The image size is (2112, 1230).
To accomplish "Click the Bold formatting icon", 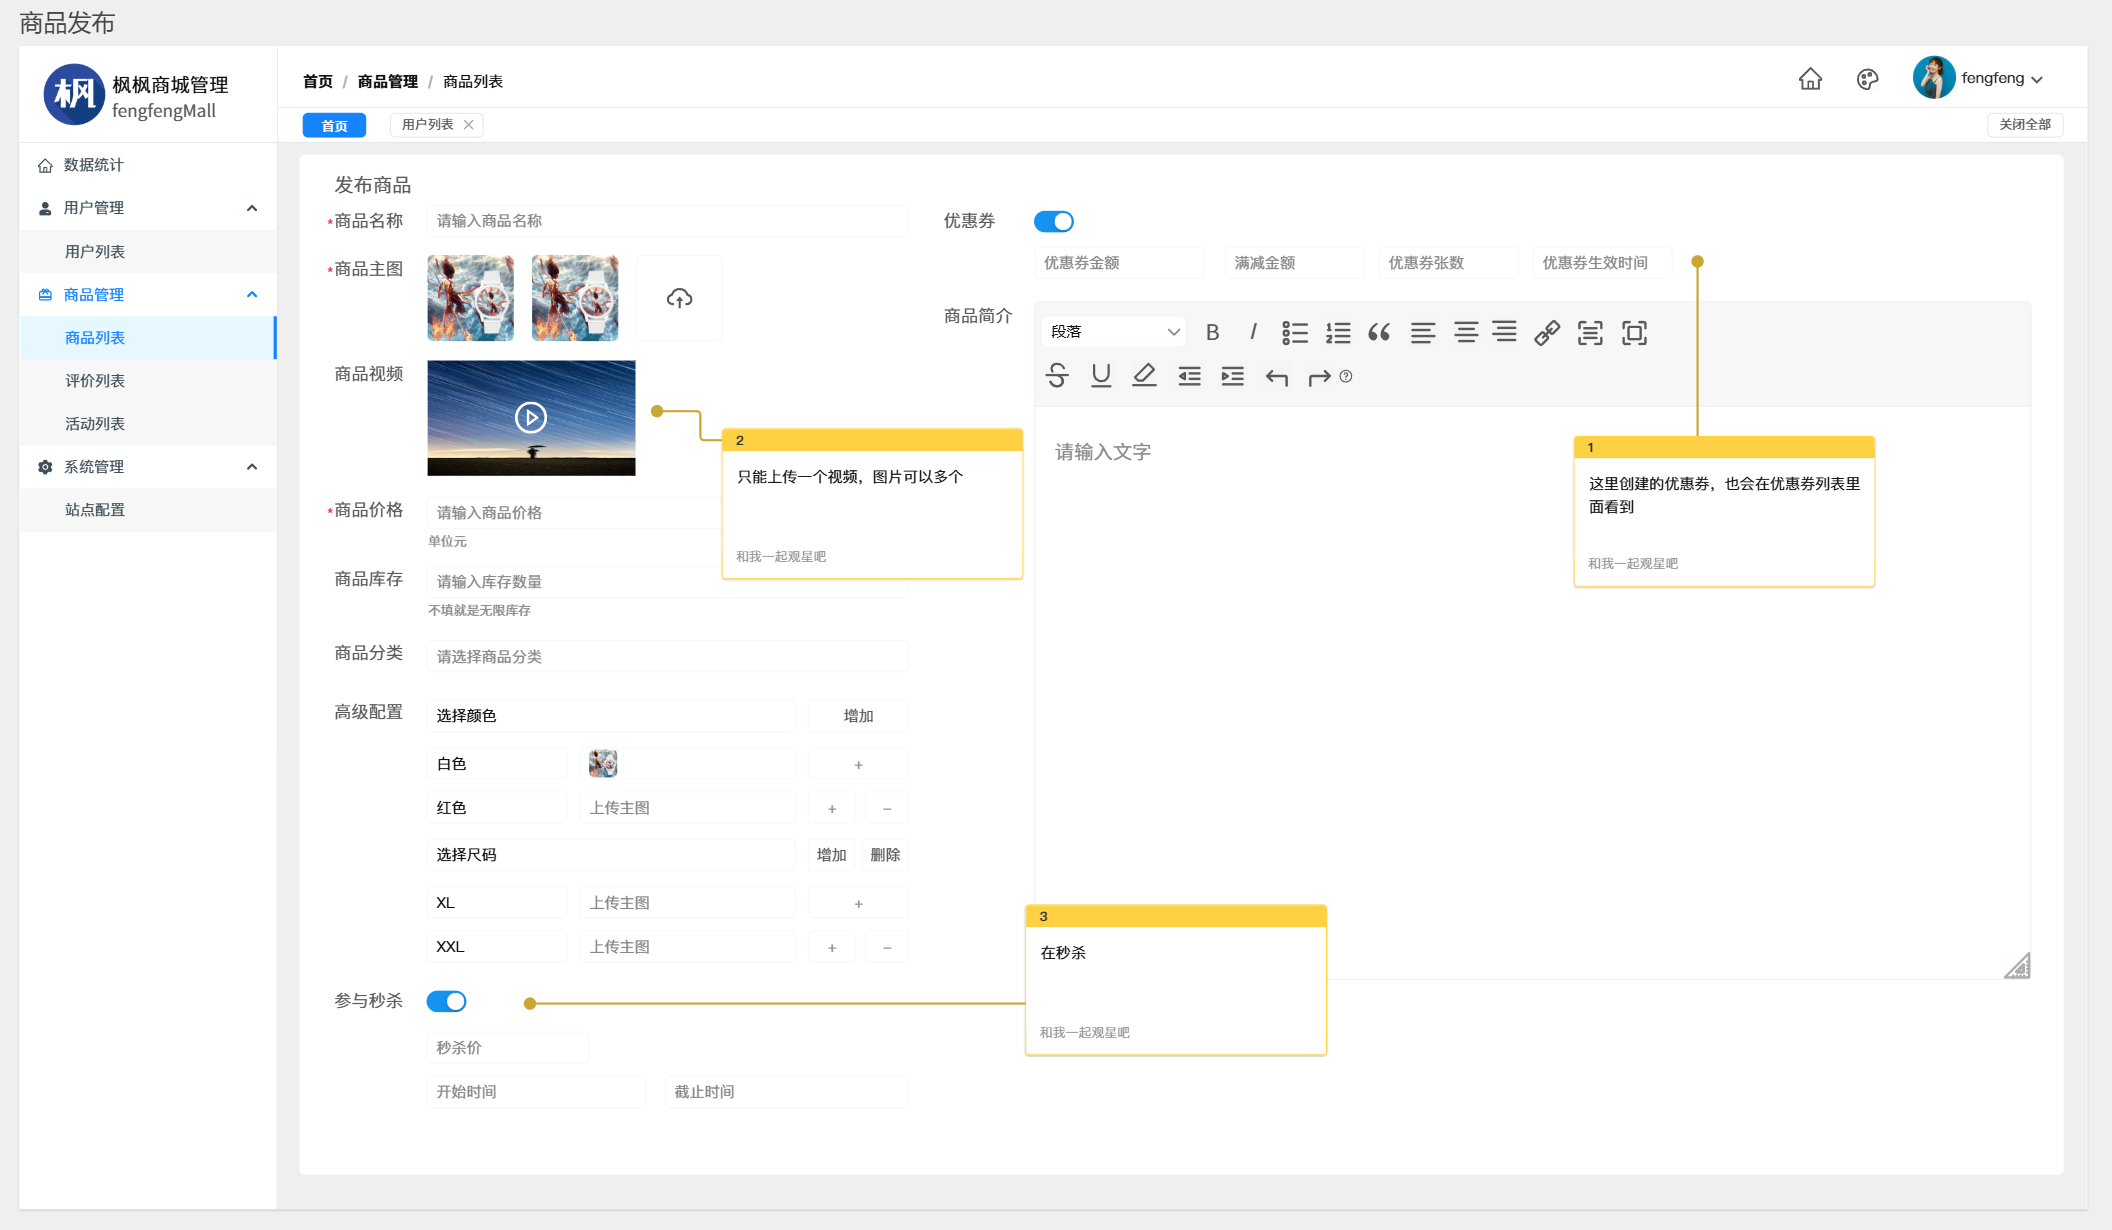I will click(1212, 332).
